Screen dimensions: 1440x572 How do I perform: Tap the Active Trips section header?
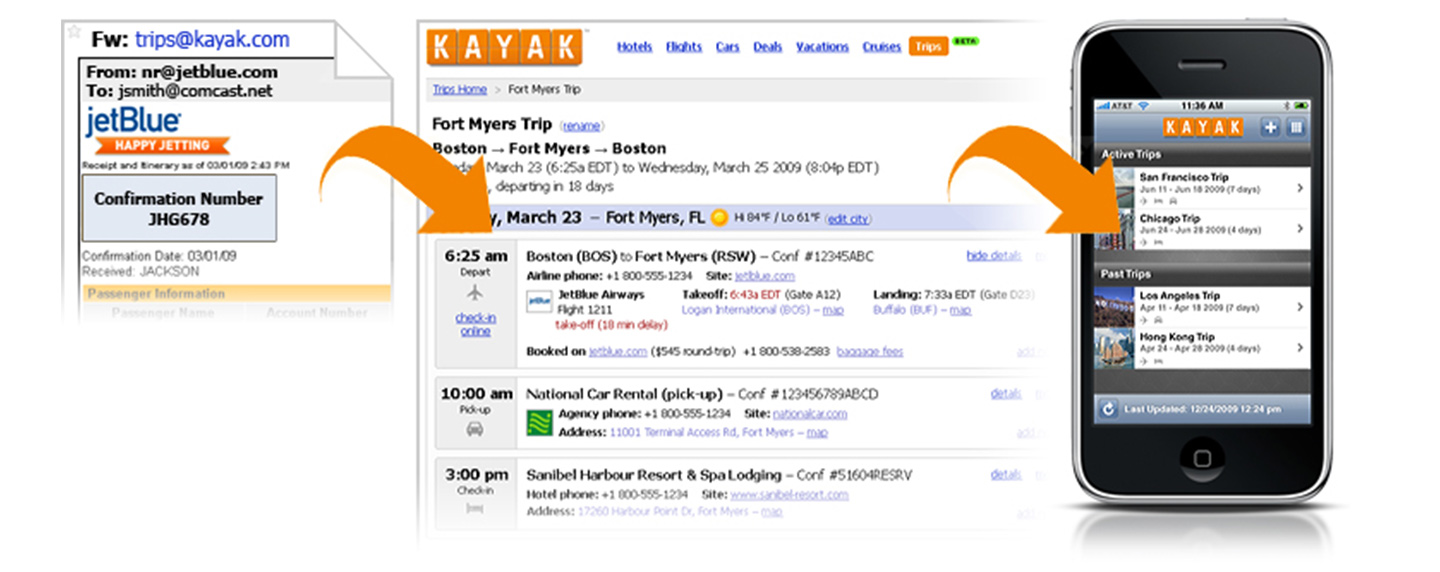tap(1202, 155)
